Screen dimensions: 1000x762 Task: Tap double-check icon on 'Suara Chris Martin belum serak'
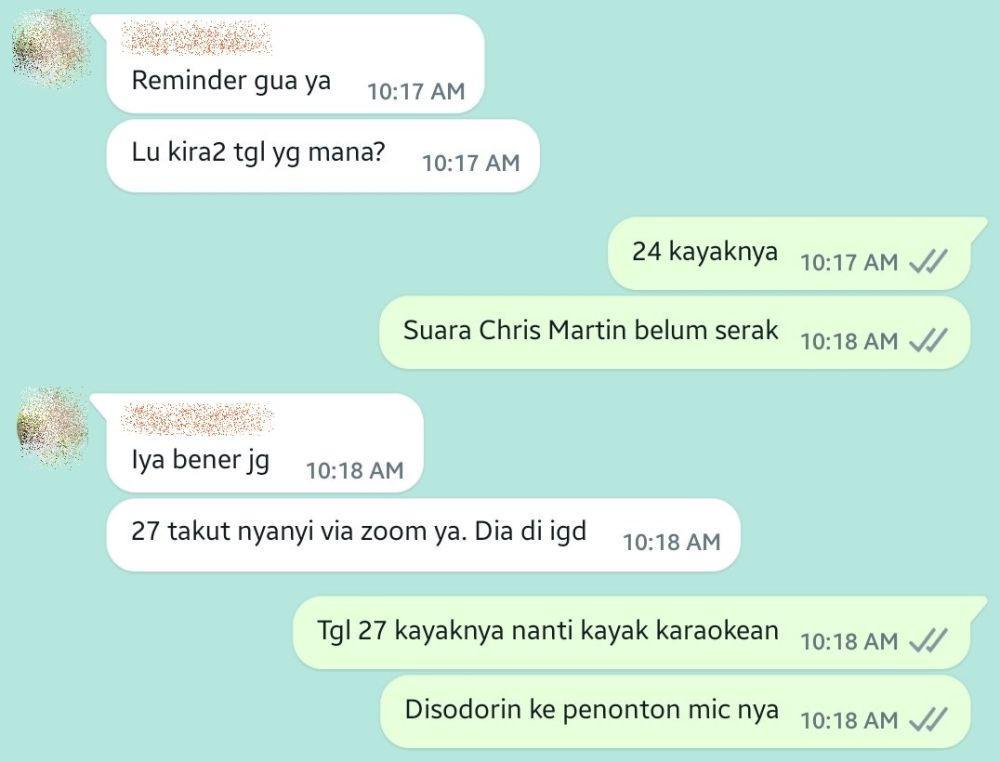[928, 341]
